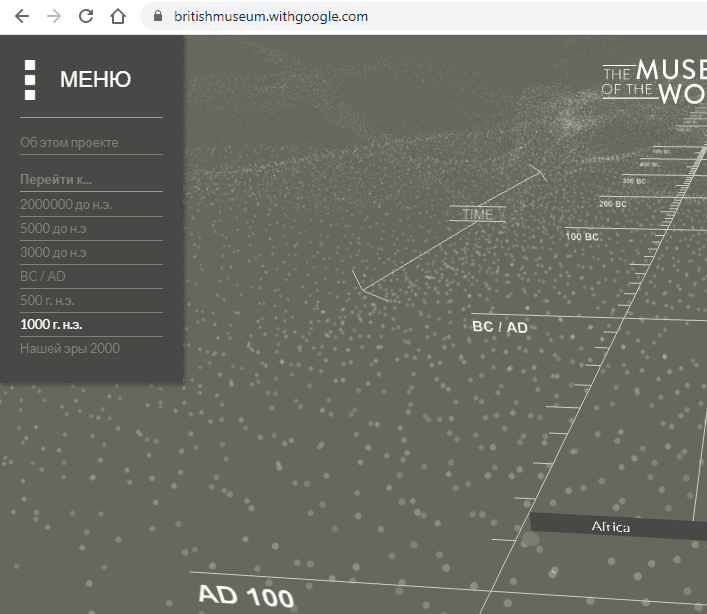Viewport: 707px width, 614px height.
Task: Click the МЕНЮ heading text
Action: pos(96,80)
